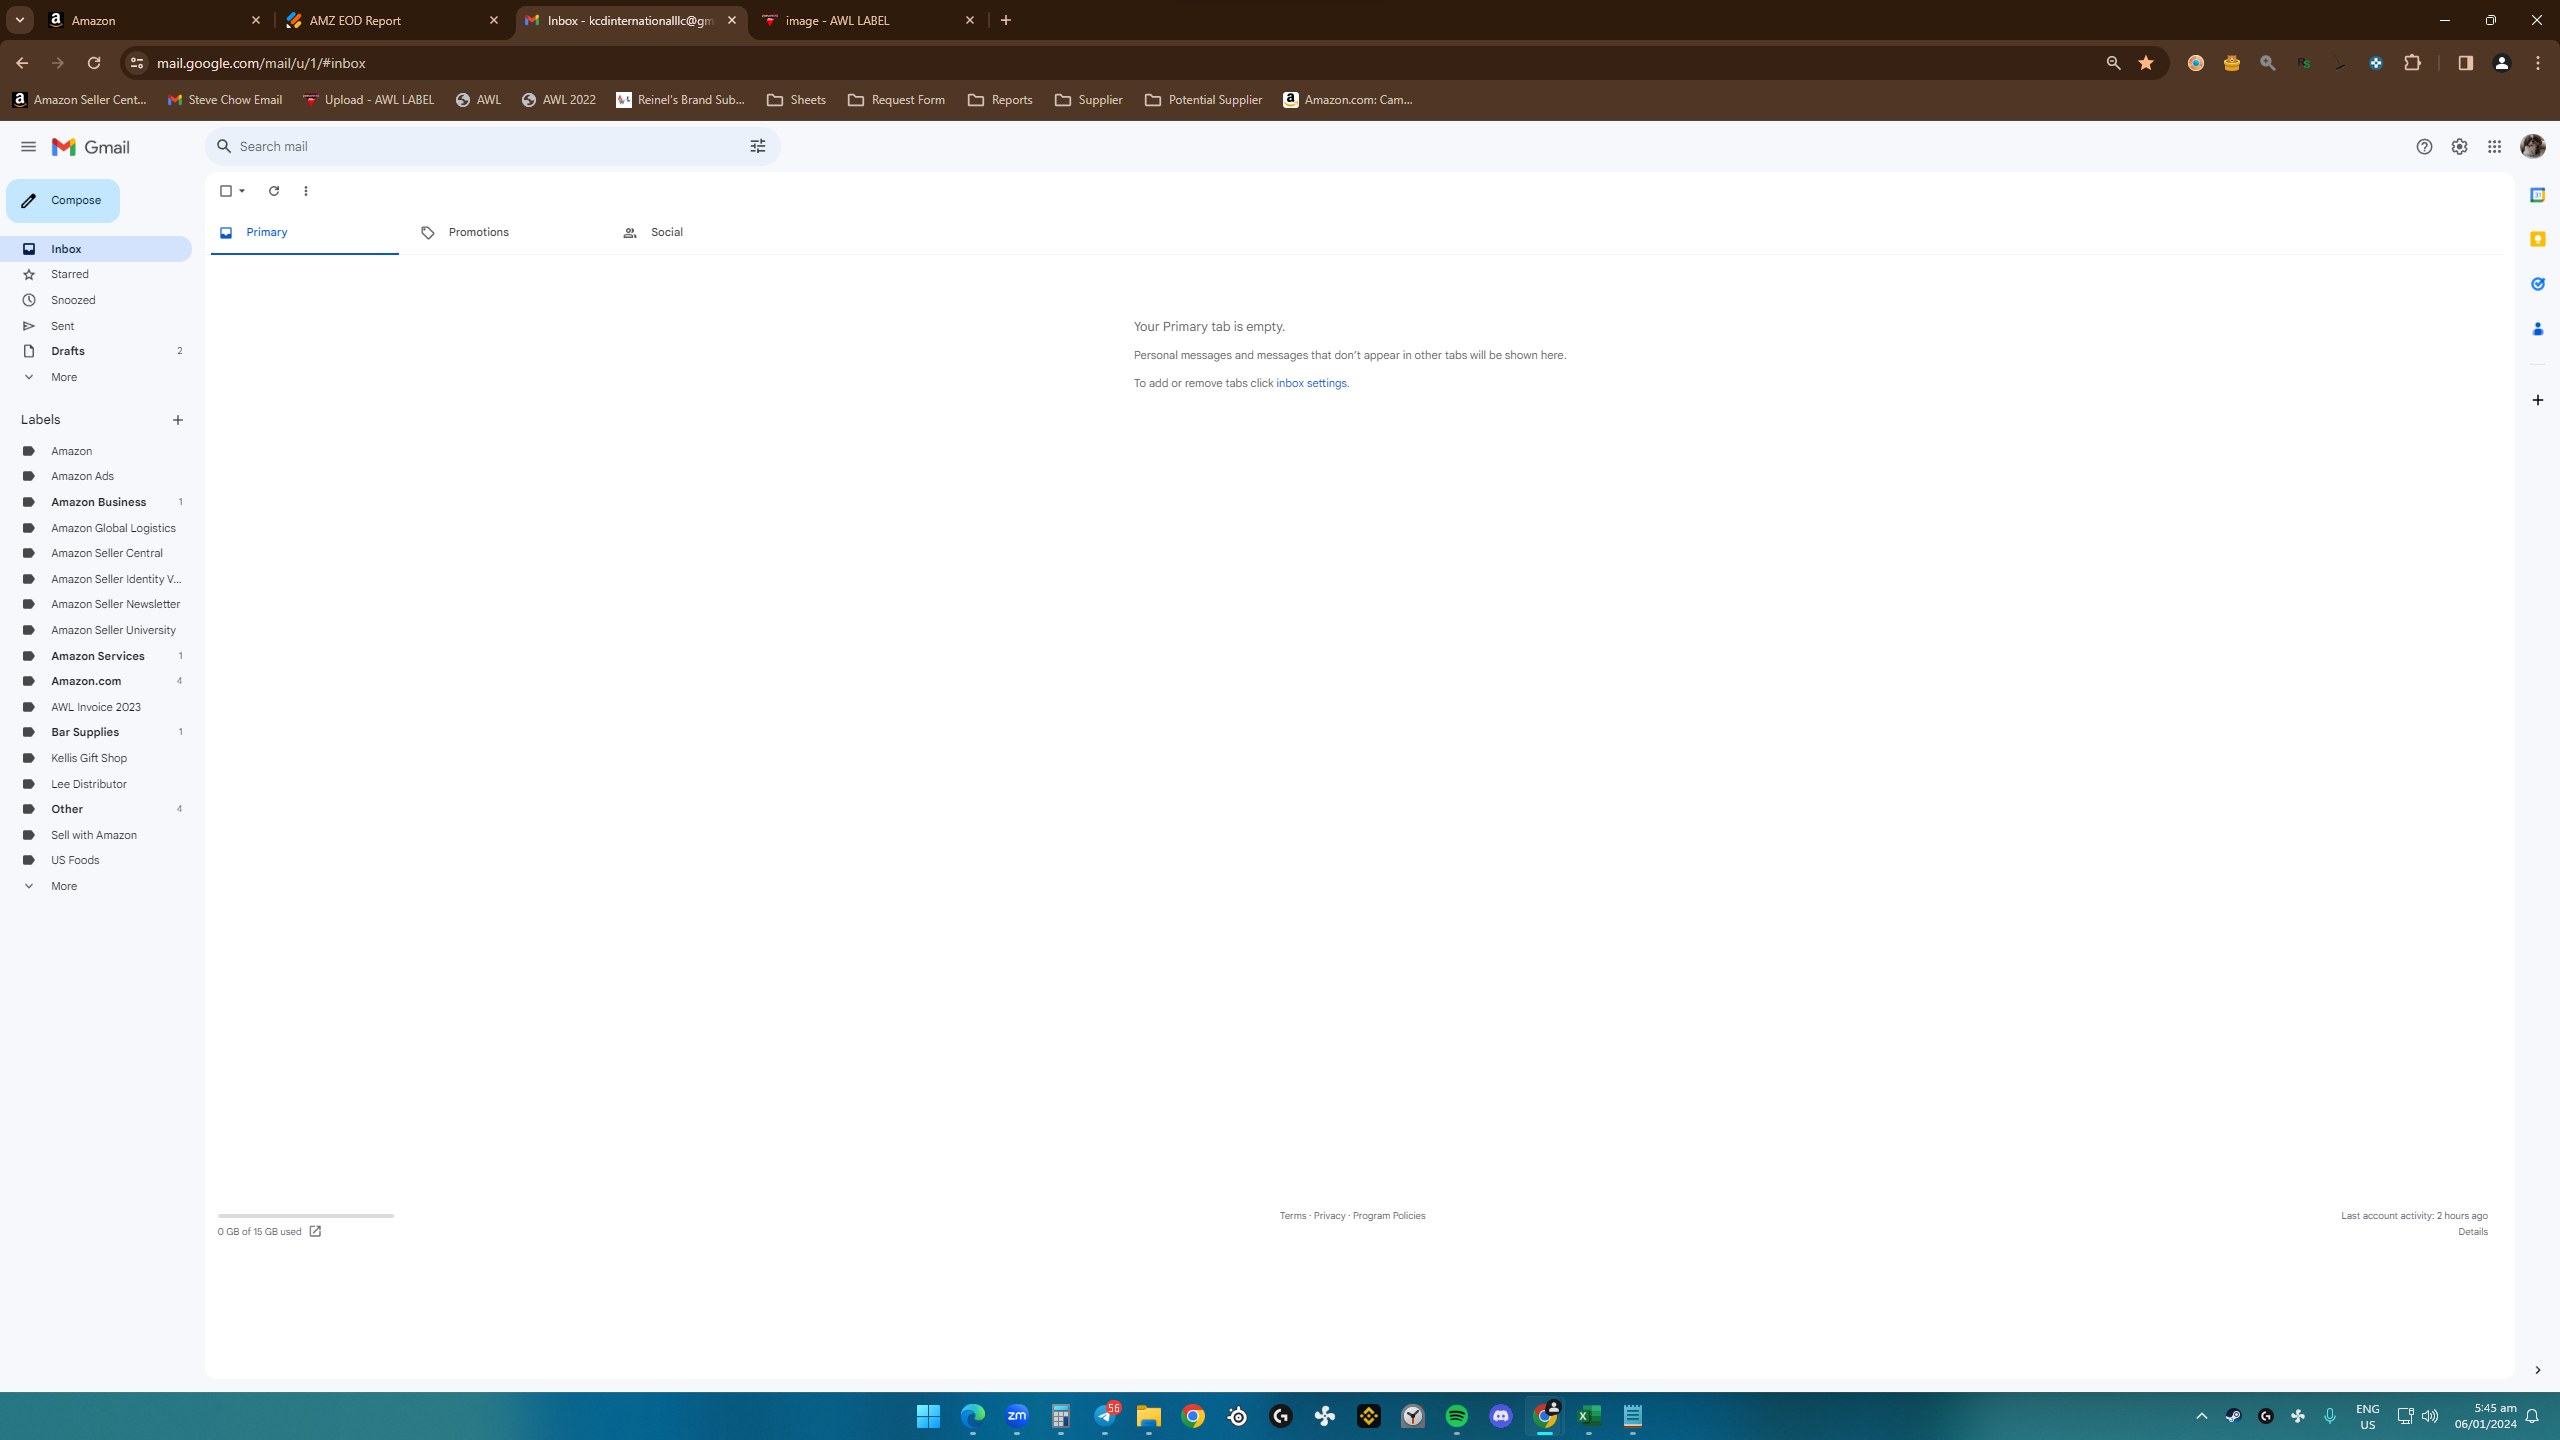Image resolution: width=2560 pixels, height=1440 pixels.
Task: Toggle the select all checkbox
Action: tap(226, 191)
